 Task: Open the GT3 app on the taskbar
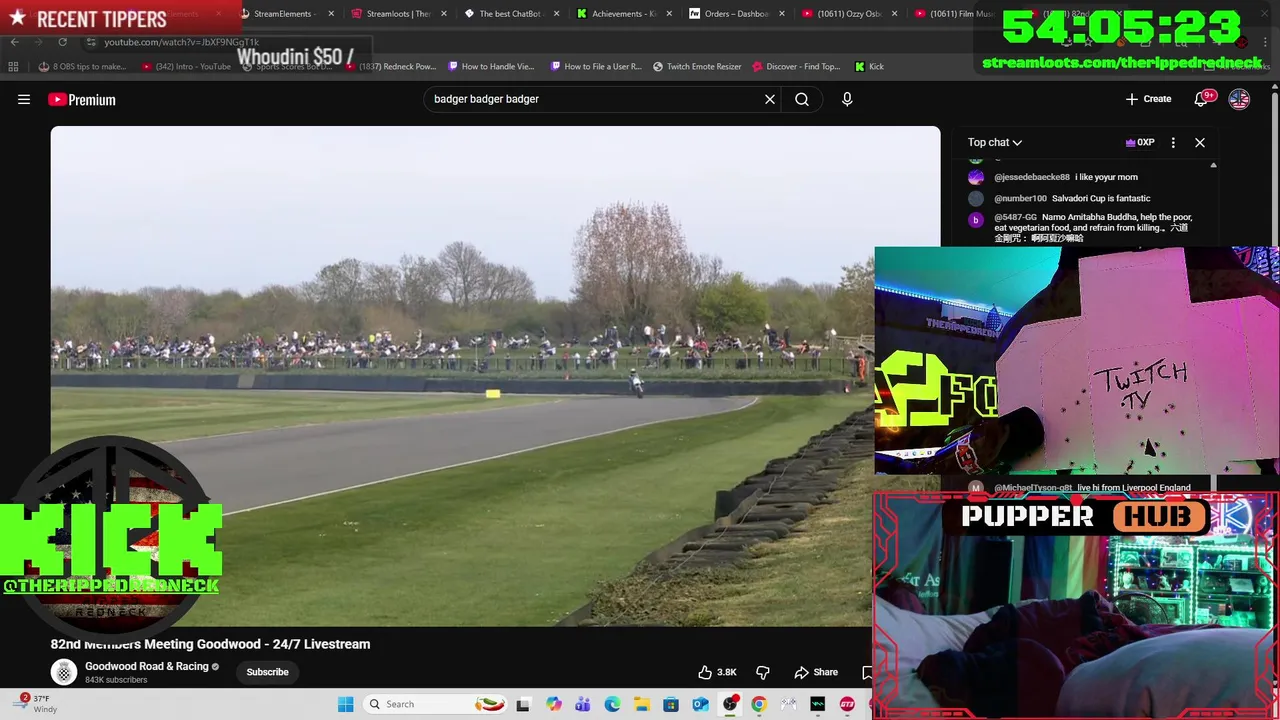(x=847, y=704)
